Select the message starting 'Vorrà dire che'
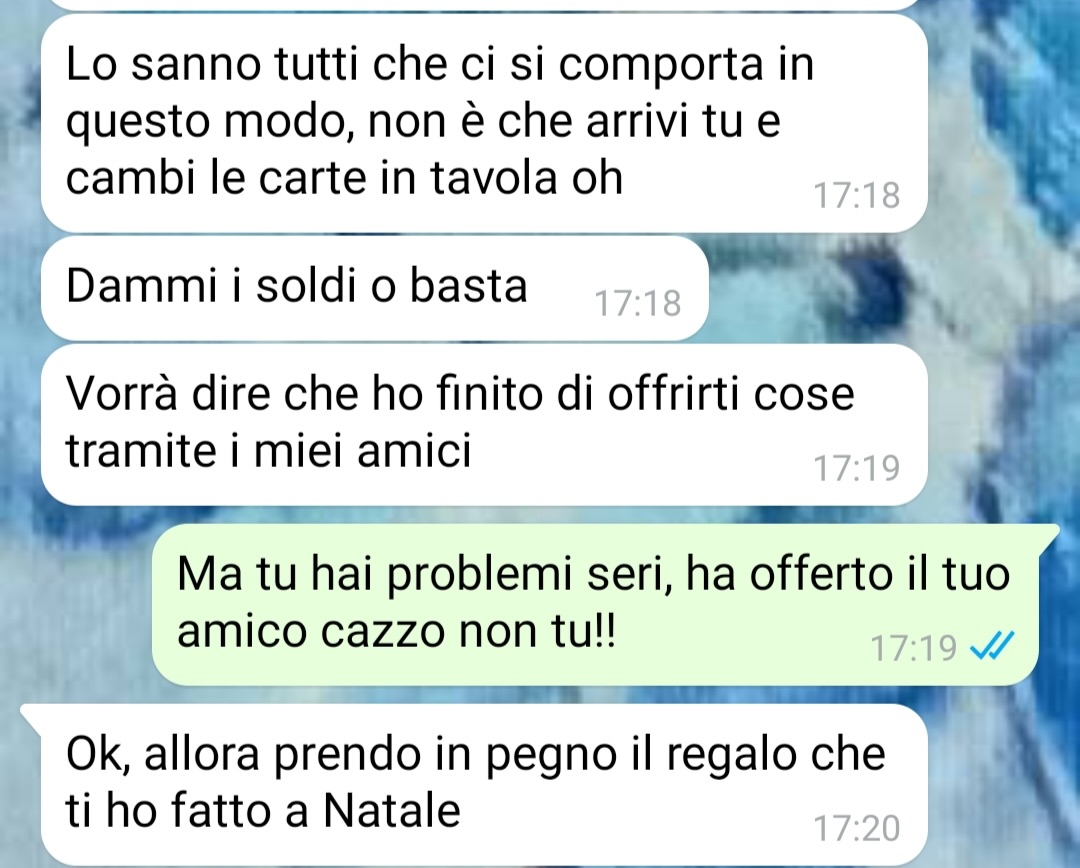 pyautogui.click(x=484, y=425)
